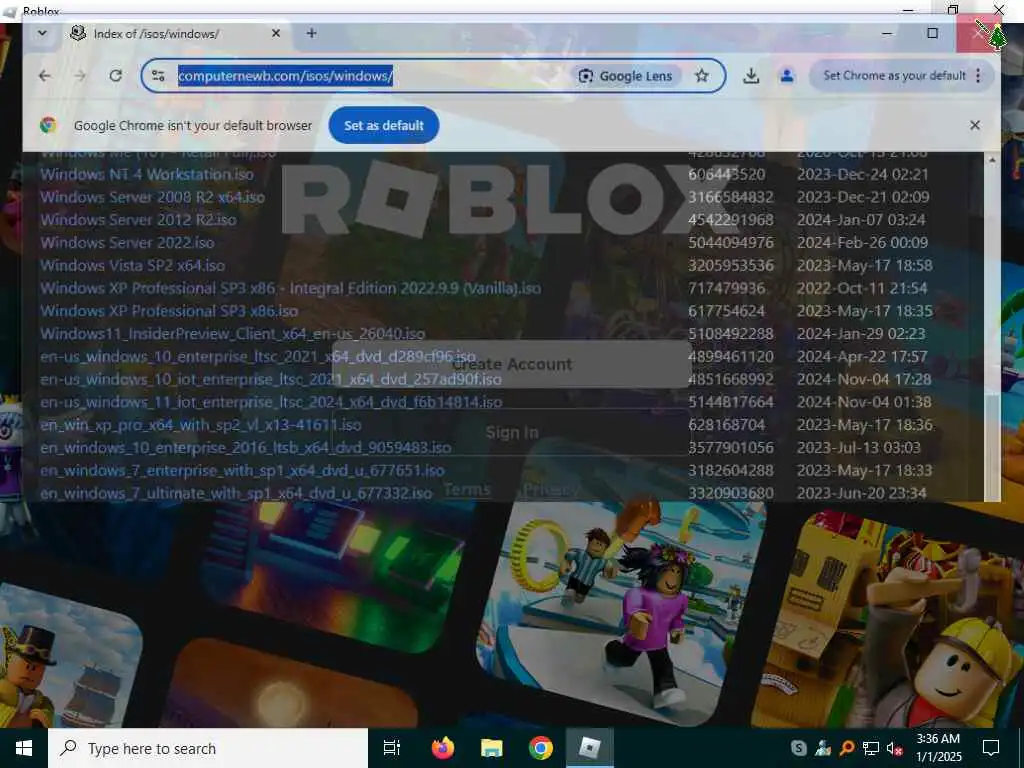Viewport: 1024px width, 768px height.
Task: Click scrollbar up arrow in Chrome page
Action: (x=992, y=160)
